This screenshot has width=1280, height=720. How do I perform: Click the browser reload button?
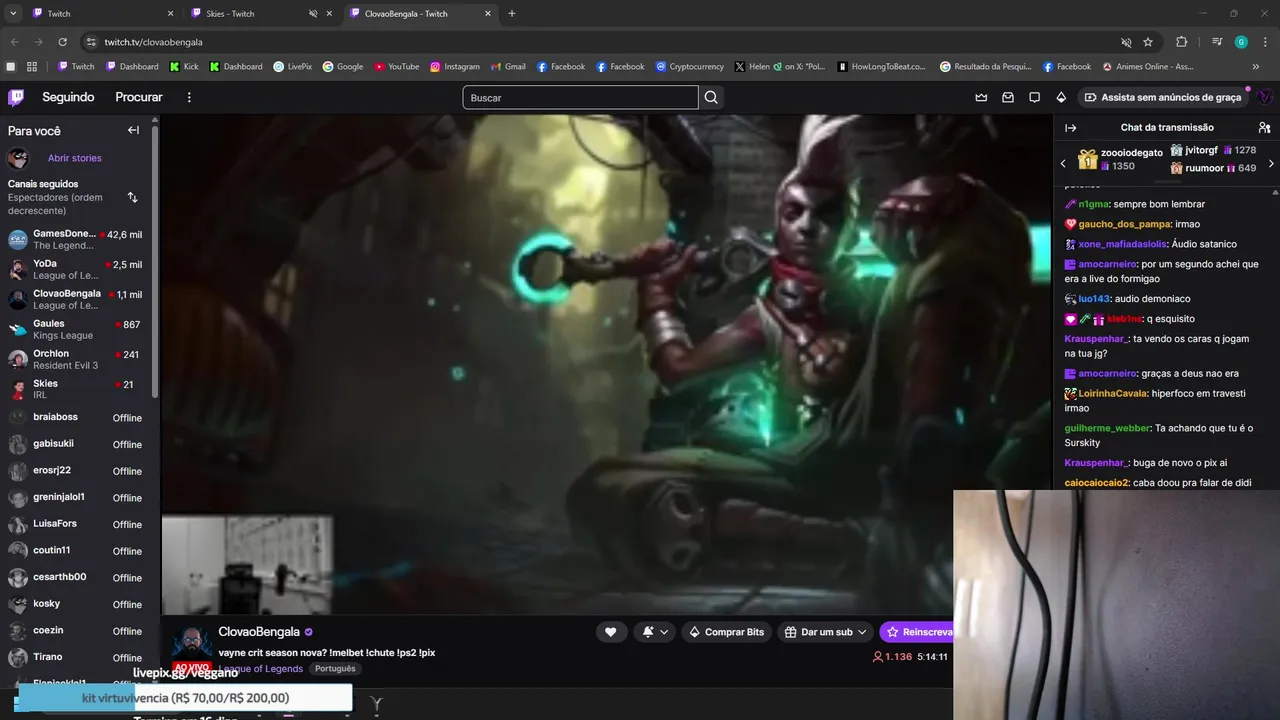point(62,42)
